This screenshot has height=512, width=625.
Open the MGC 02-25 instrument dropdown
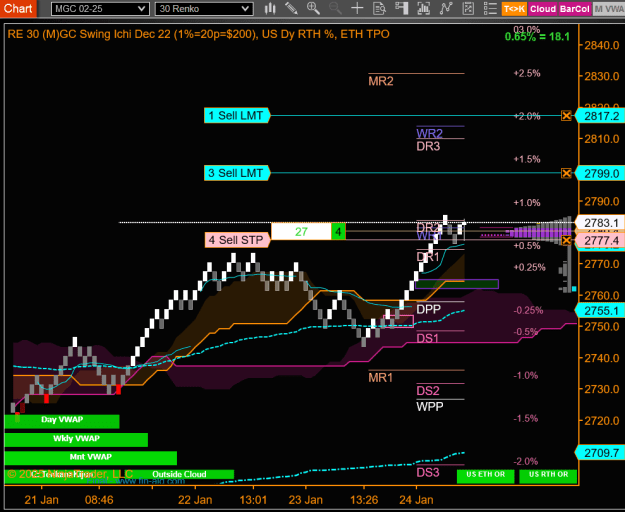pos(100,9)
